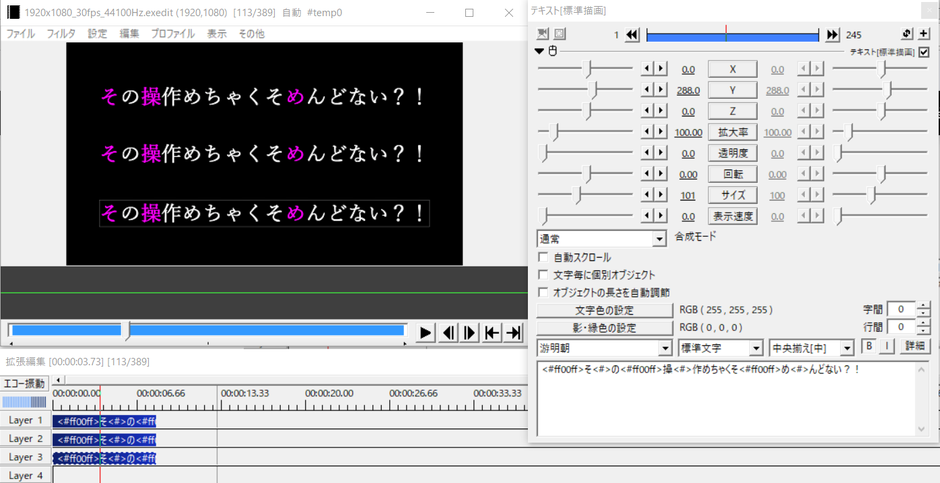Open the 標準文字 text style dropdown

click(720, 348)
